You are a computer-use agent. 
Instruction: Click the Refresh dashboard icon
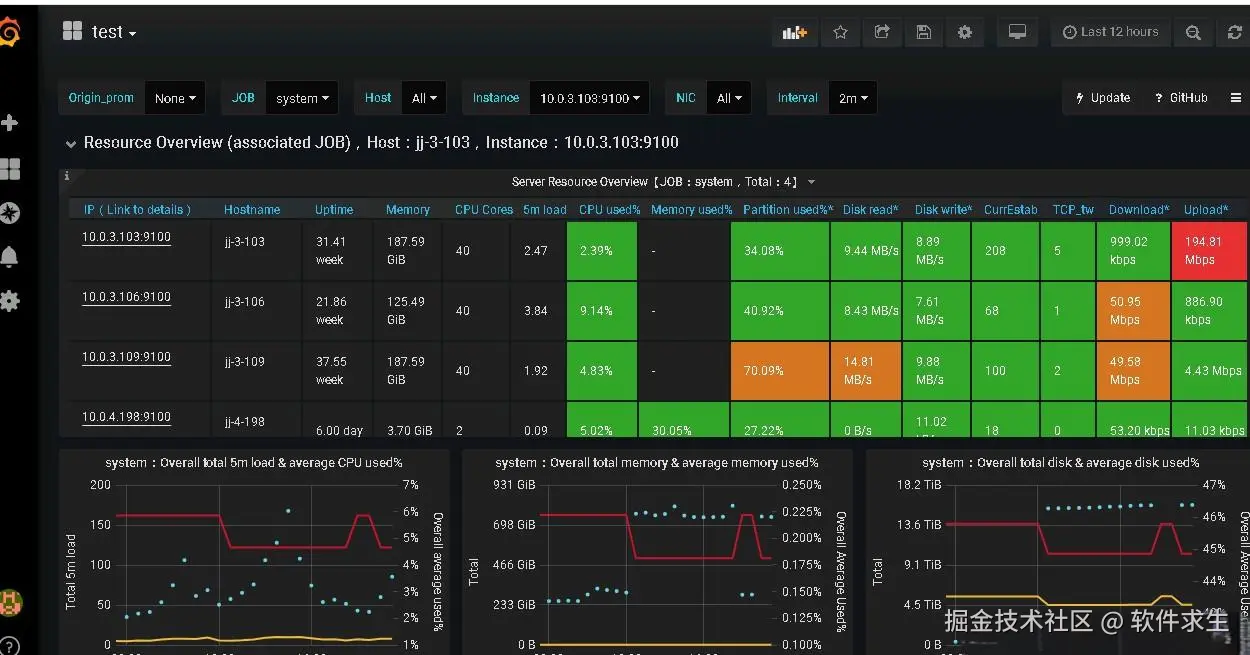(x=1235, y=33)
